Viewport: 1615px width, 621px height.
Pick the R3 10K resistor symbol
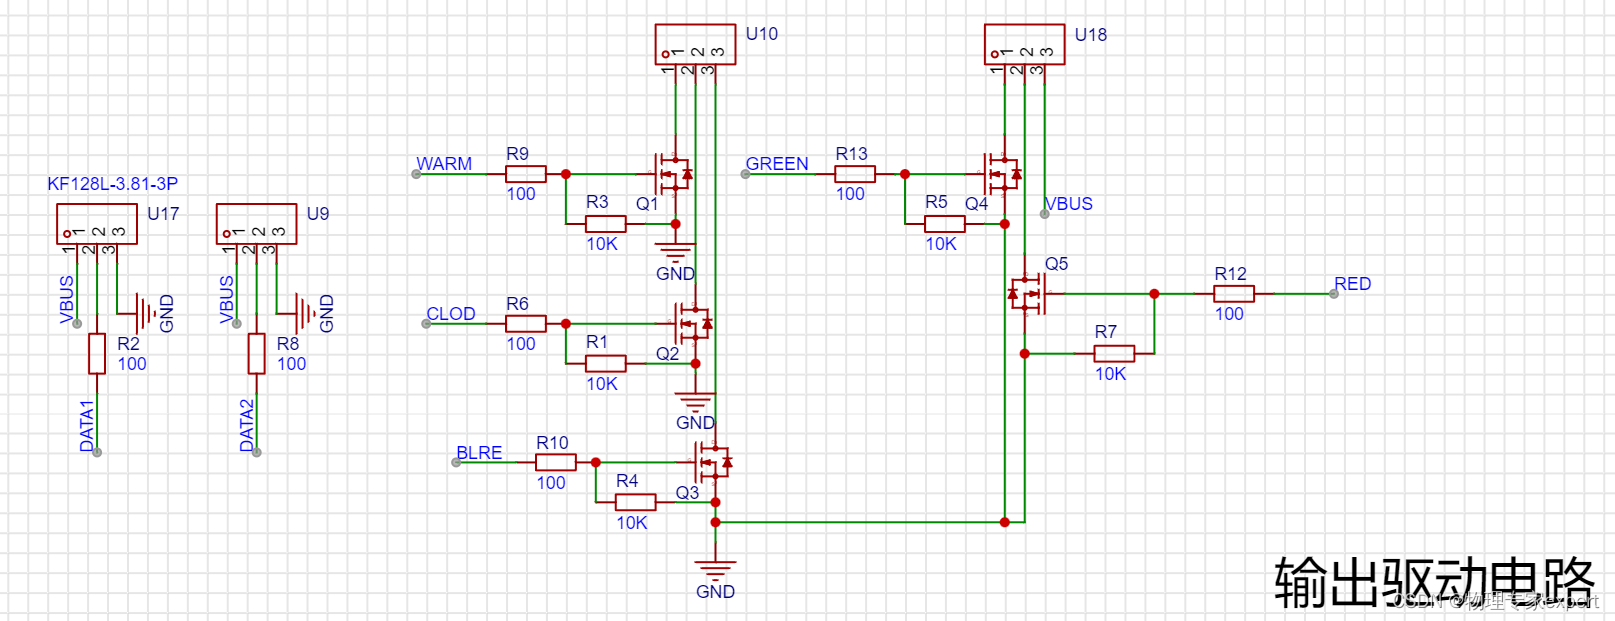(605, 224)
